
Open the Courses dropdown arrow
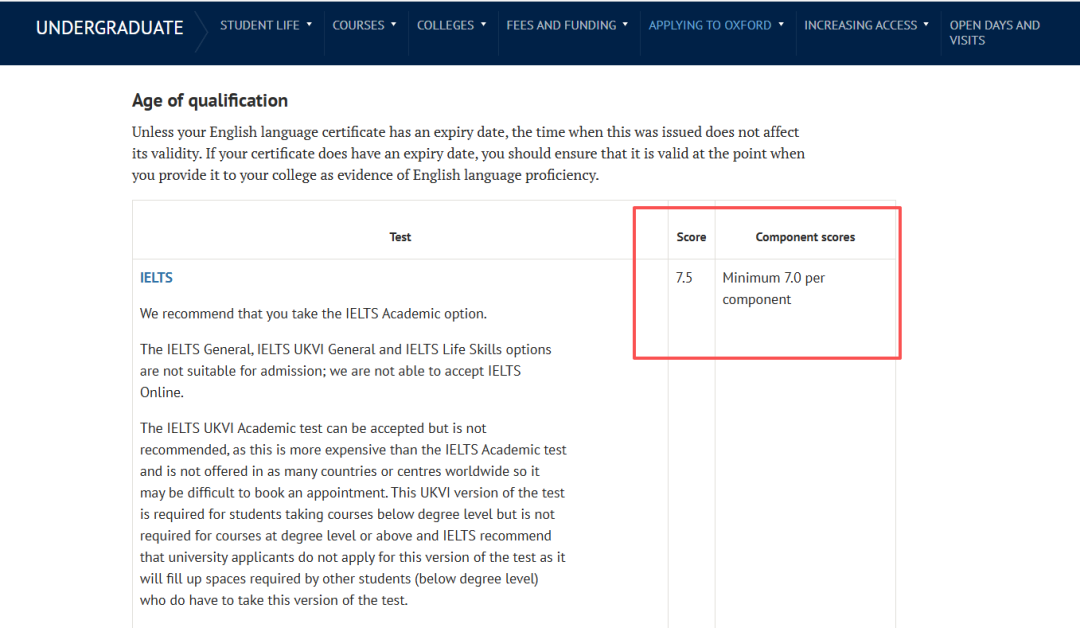(393, 25)
